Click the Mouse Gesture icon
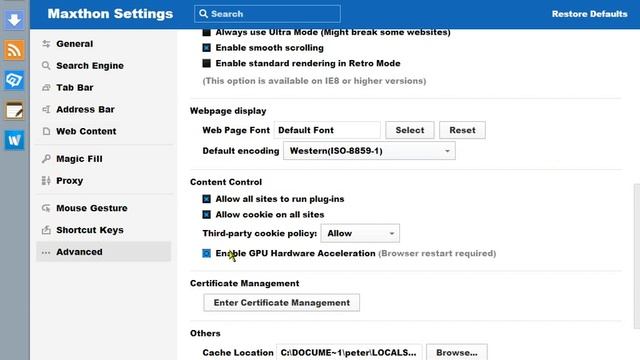The width and height of the screenshot is (640, 360). (46, 208)
